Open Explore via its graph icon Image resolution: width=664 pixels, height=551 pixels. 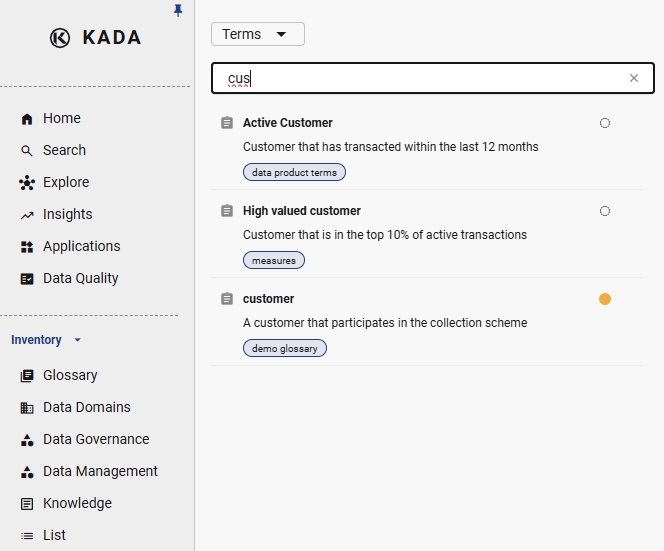pos(27,183)
